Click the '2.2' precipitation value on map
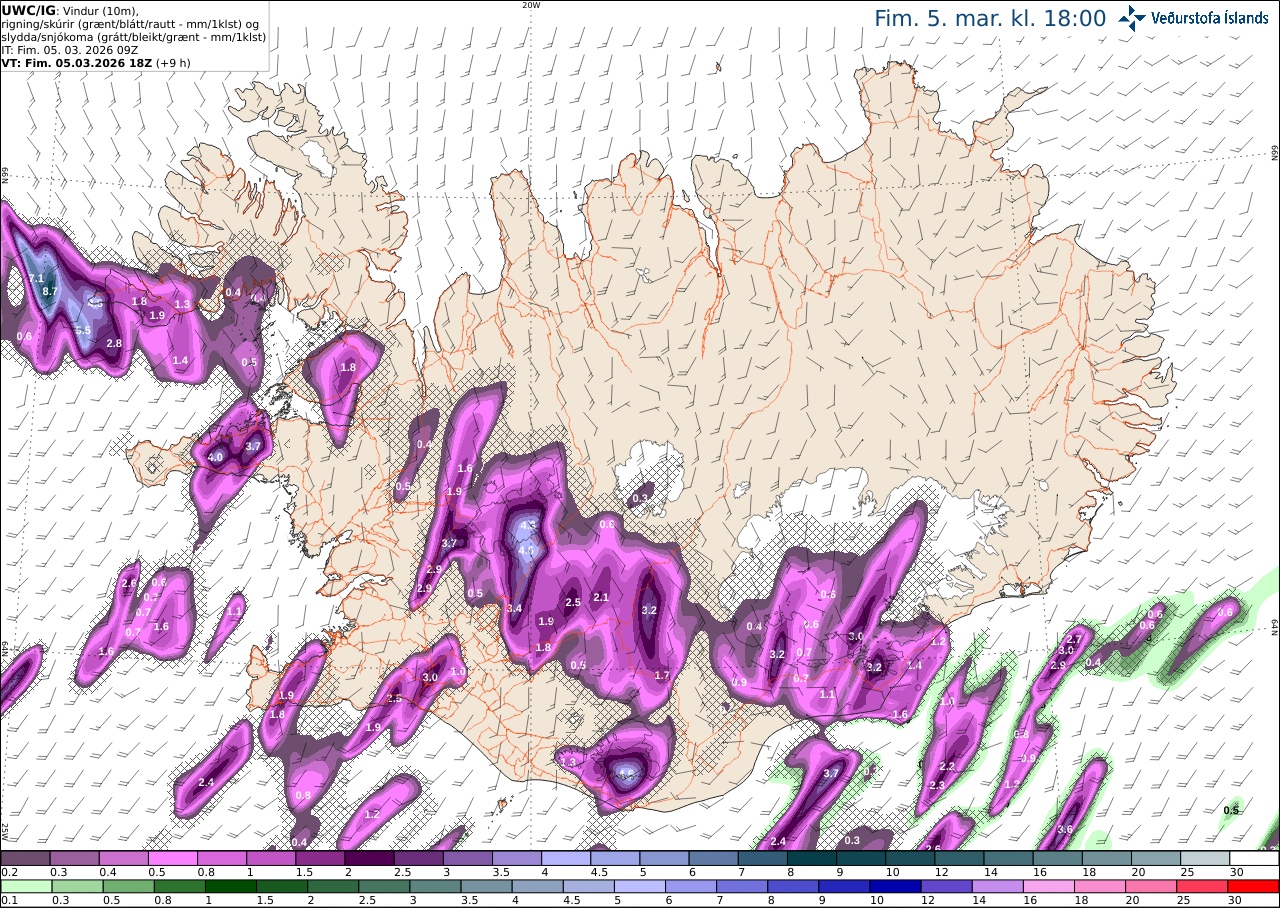This screenshot has height=908, width=1280. pyautogui.click(x=948, y=766)
